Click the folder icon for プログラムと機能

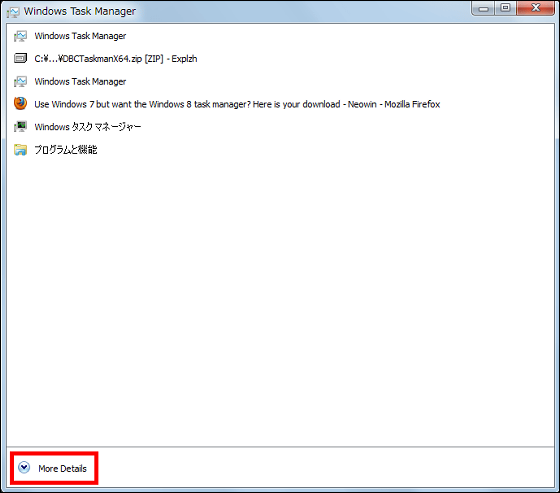point(20,150)
